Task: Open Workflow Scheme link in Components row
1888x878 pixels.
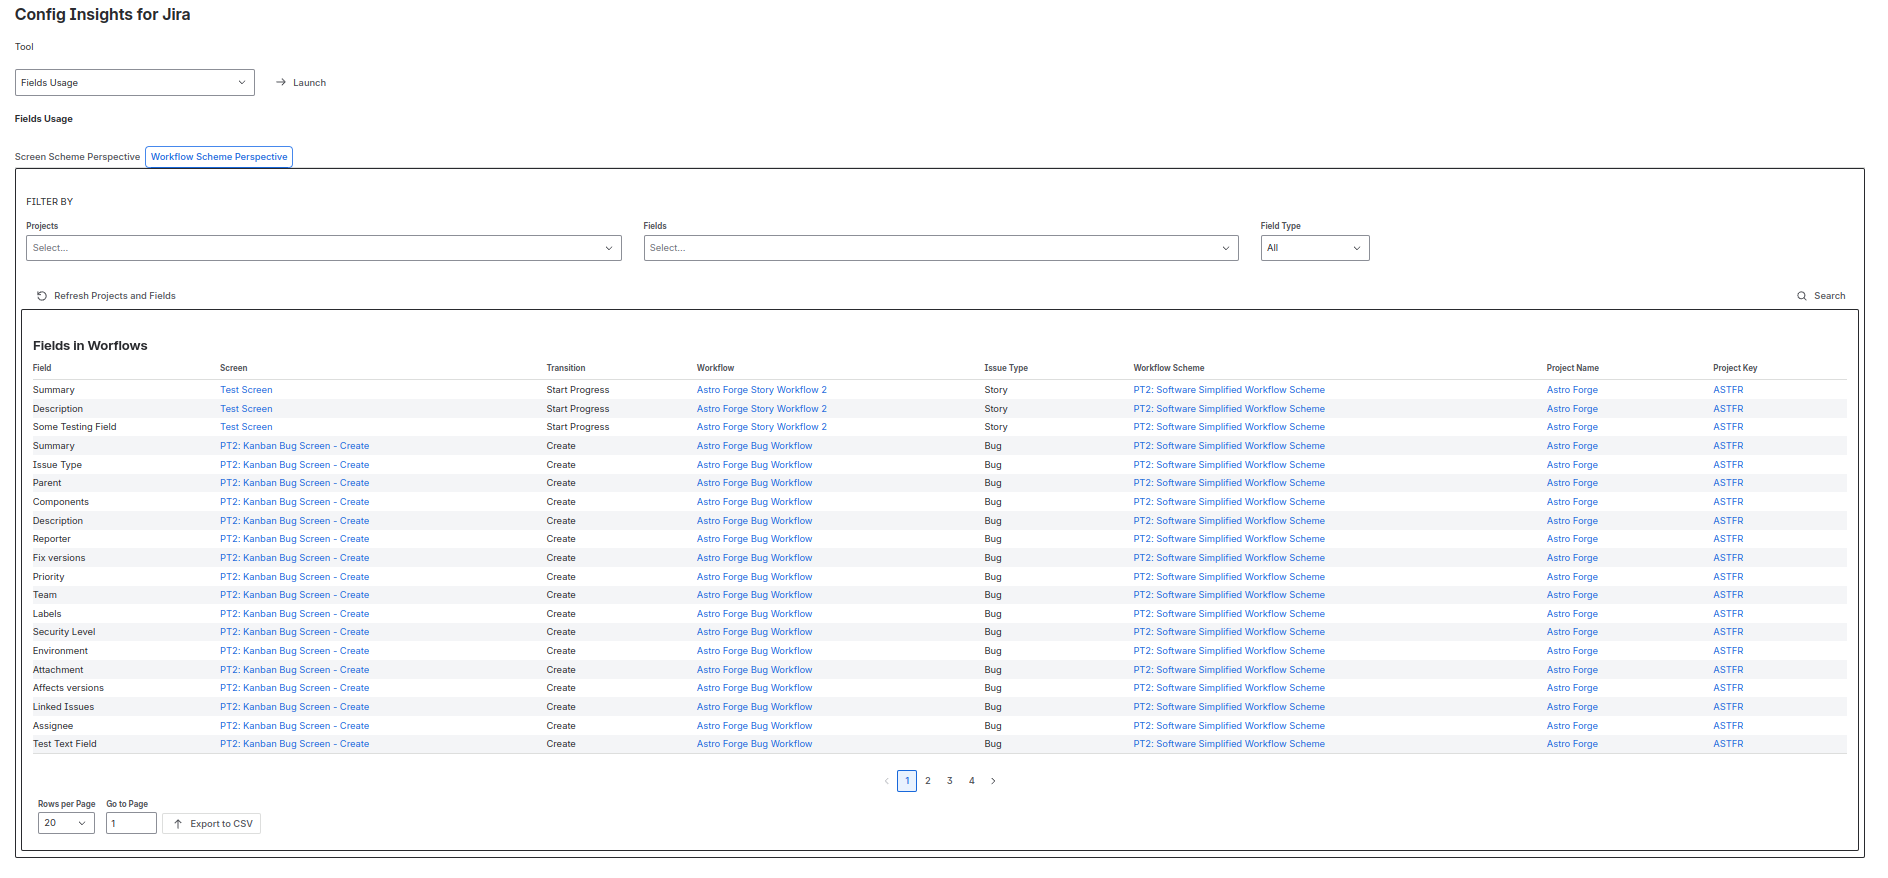Action: [1229, 502]
